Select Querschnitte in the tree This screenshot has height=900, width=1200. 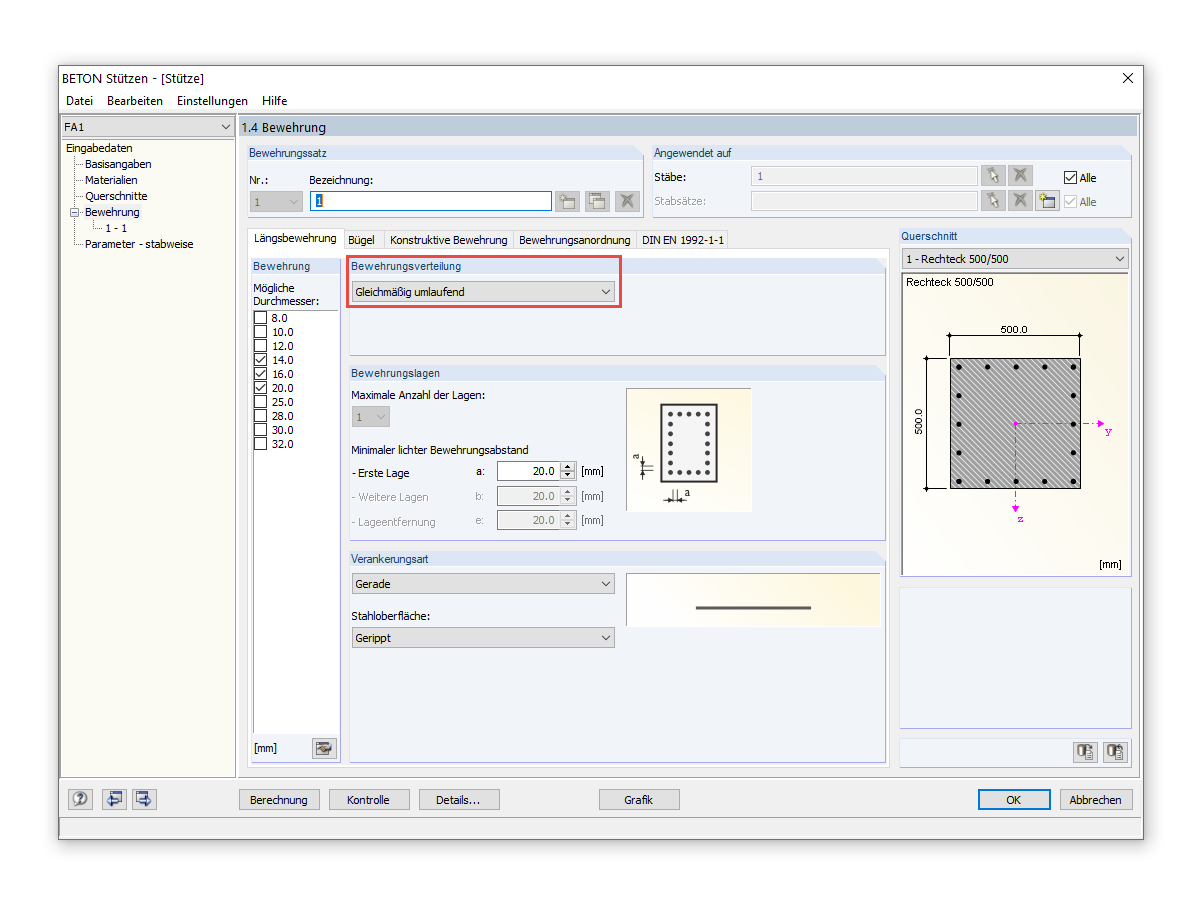tap(116, 196)
